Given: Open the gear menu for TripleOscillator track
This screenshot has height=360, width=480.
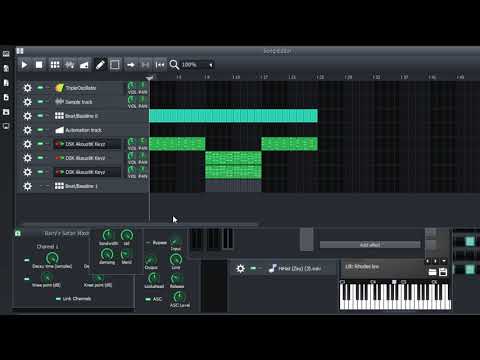Looking at the screenshot, I should tap(27, 88).
